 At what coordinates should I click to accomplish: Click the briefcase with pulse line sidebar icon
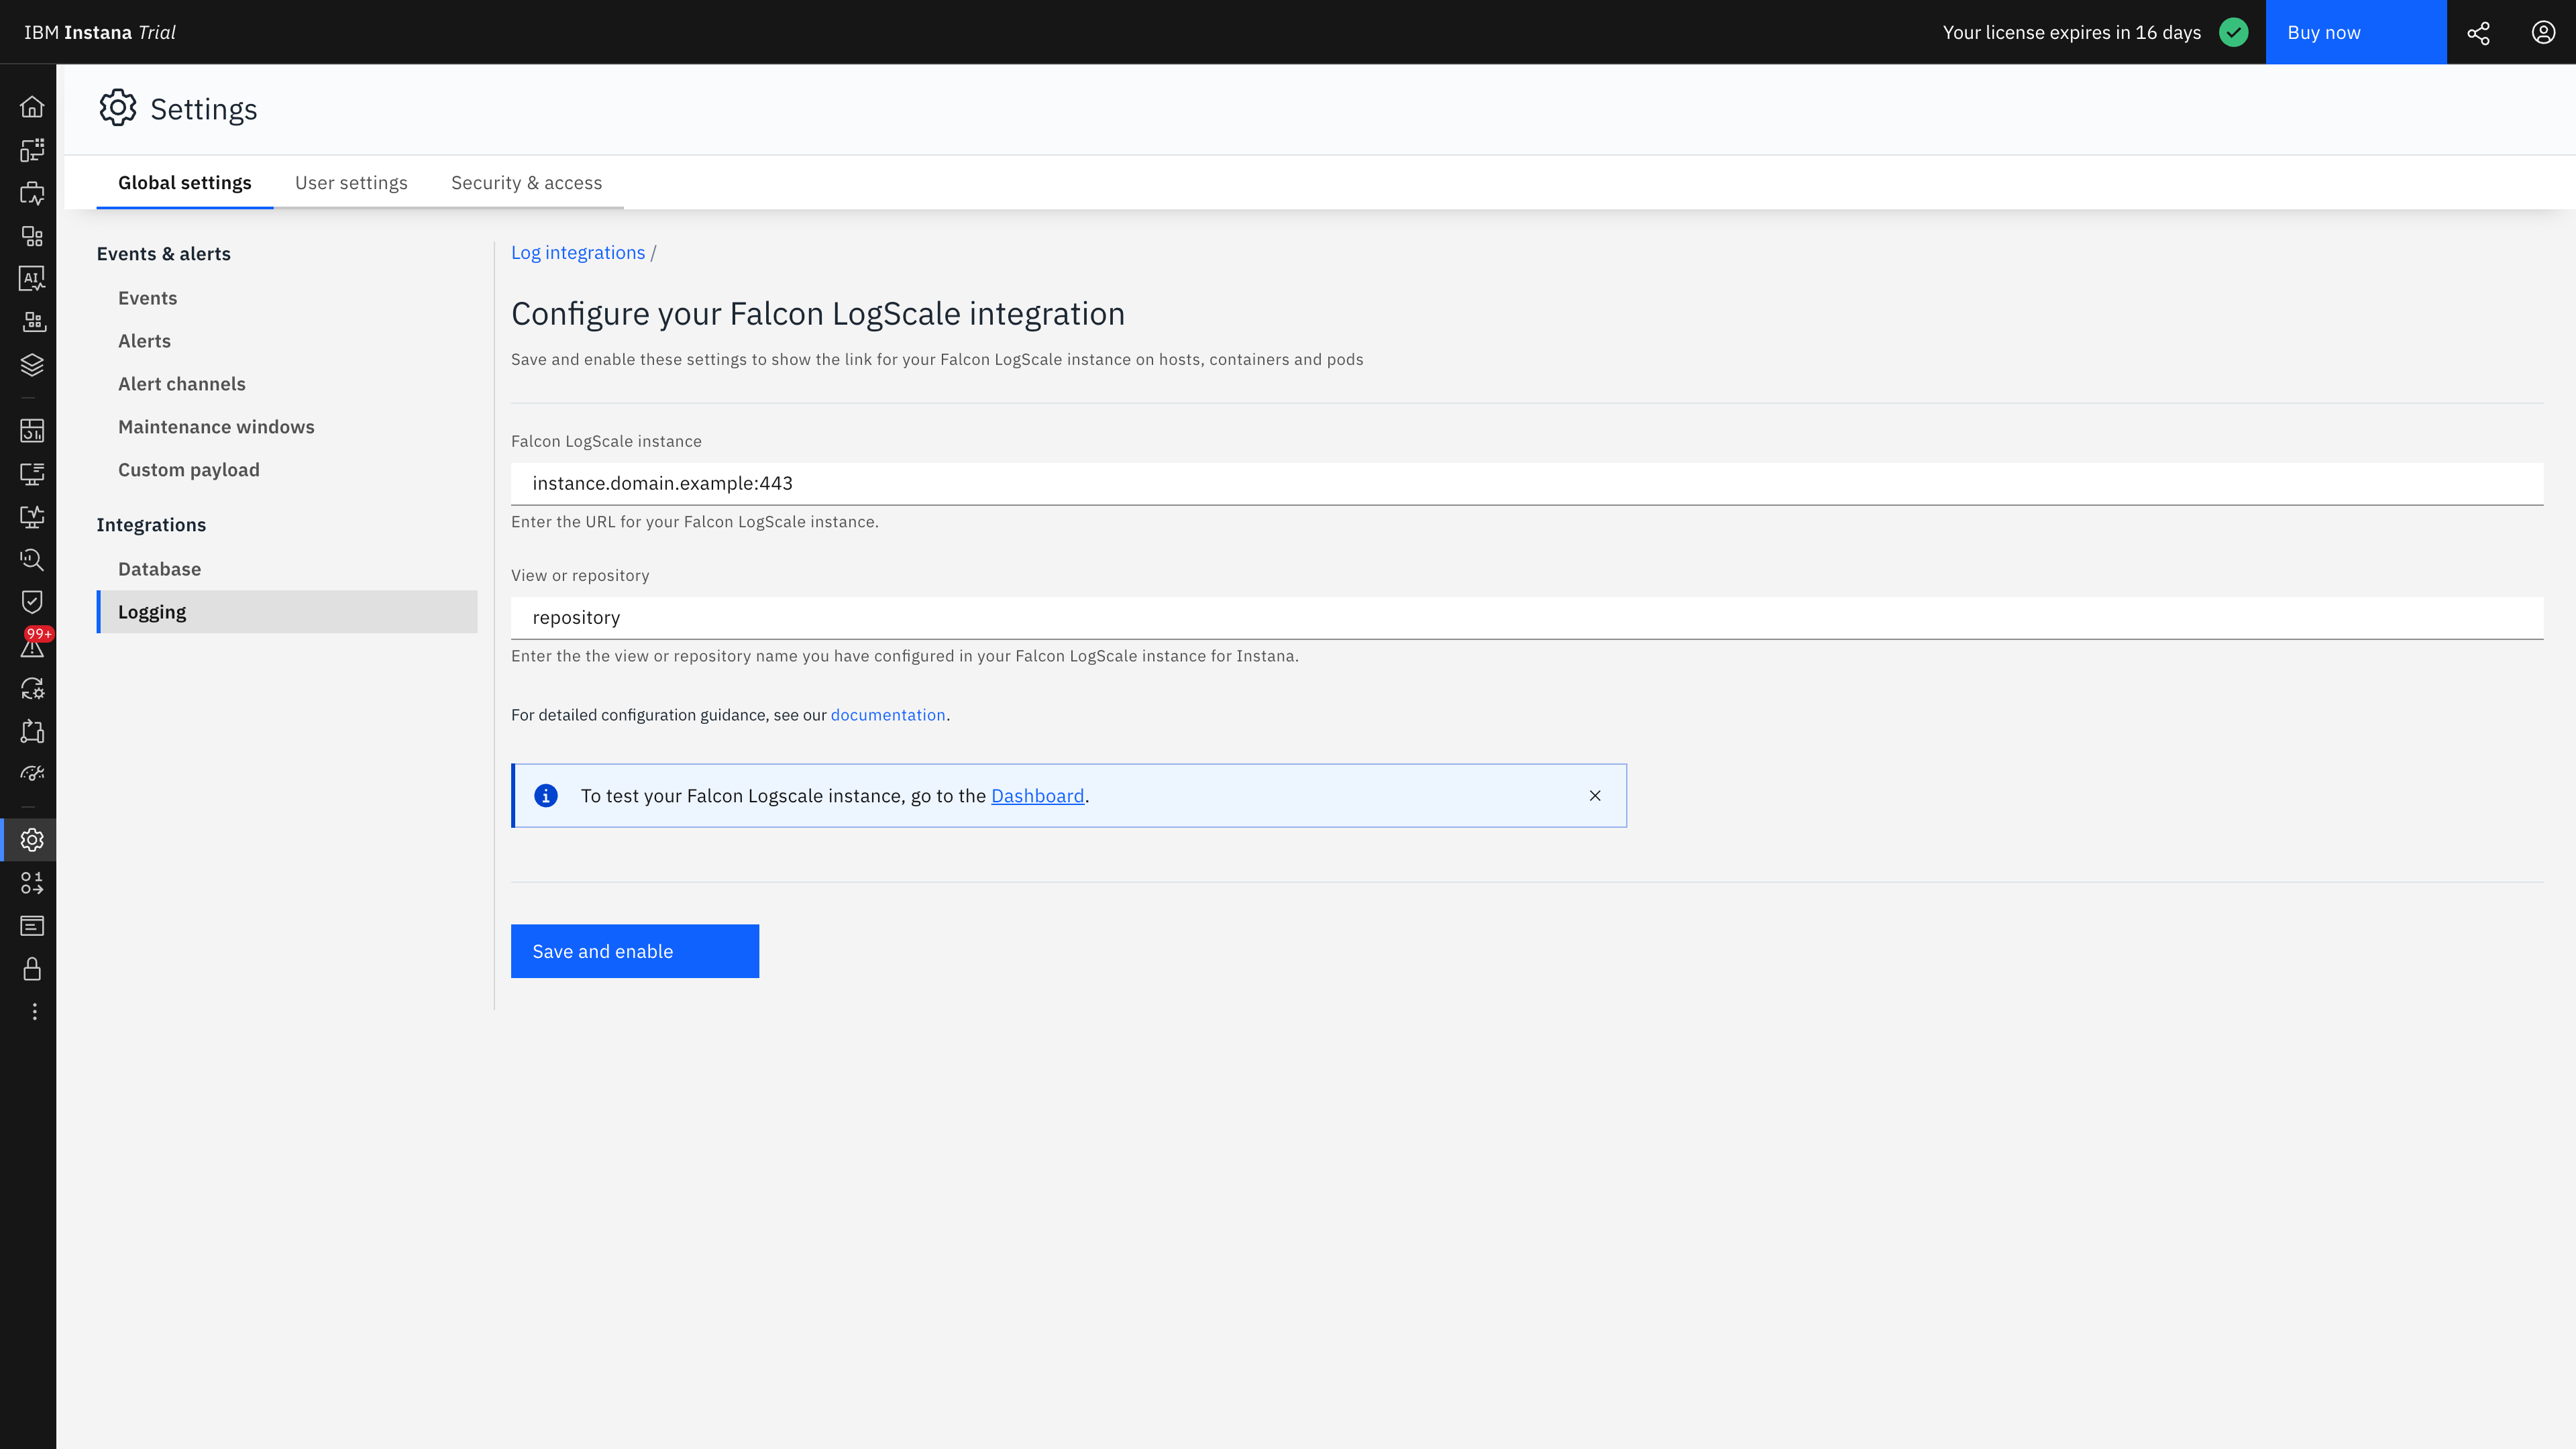tap(32, 193)
